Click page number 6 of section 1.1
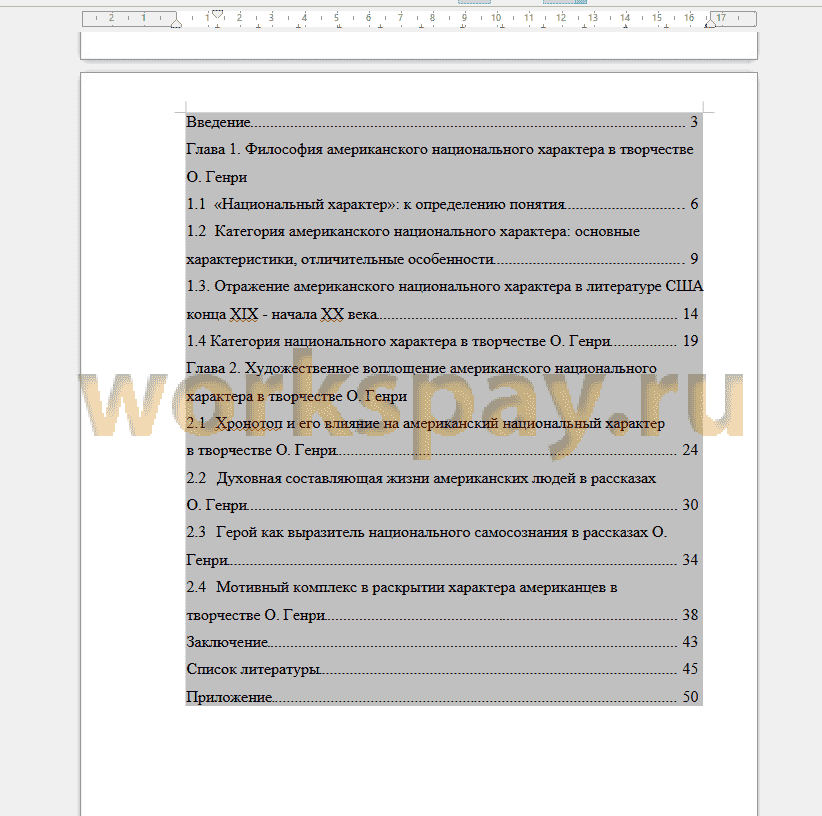822x816 pixels. [x=694, y=204]
